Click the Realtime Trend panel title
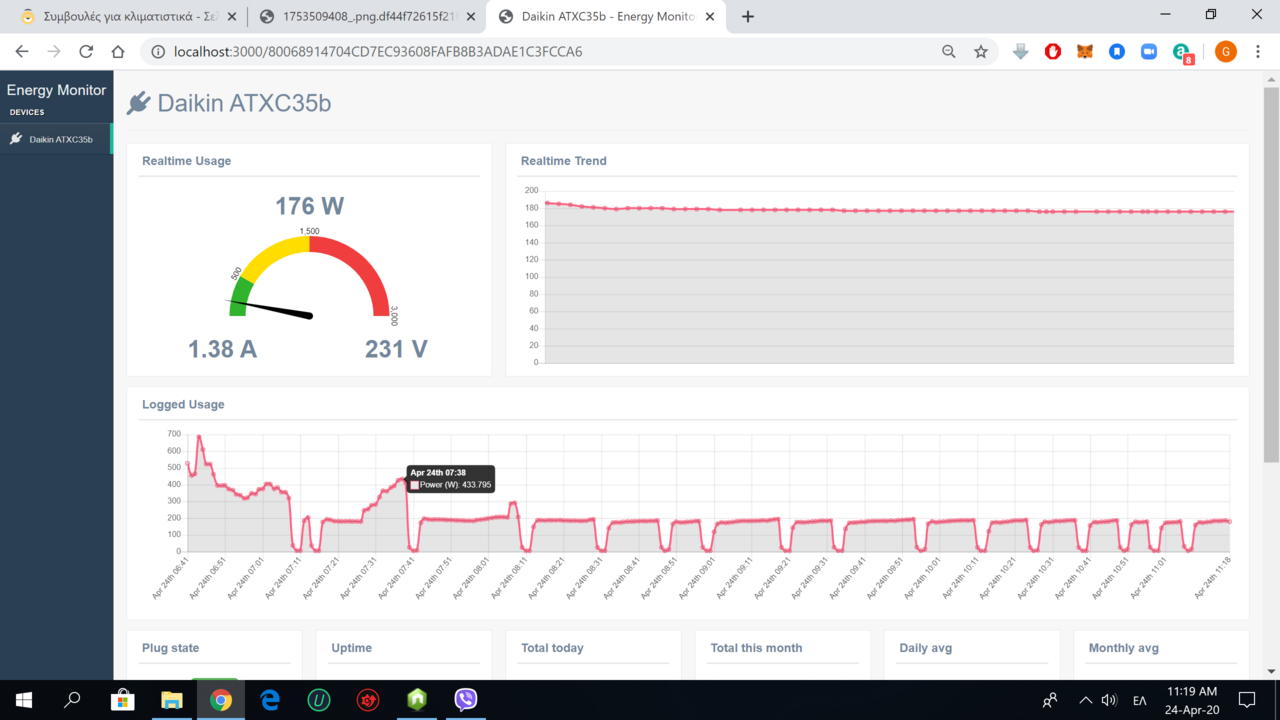1280x720 pixels. pyautogui.click(x=564, y=161)
